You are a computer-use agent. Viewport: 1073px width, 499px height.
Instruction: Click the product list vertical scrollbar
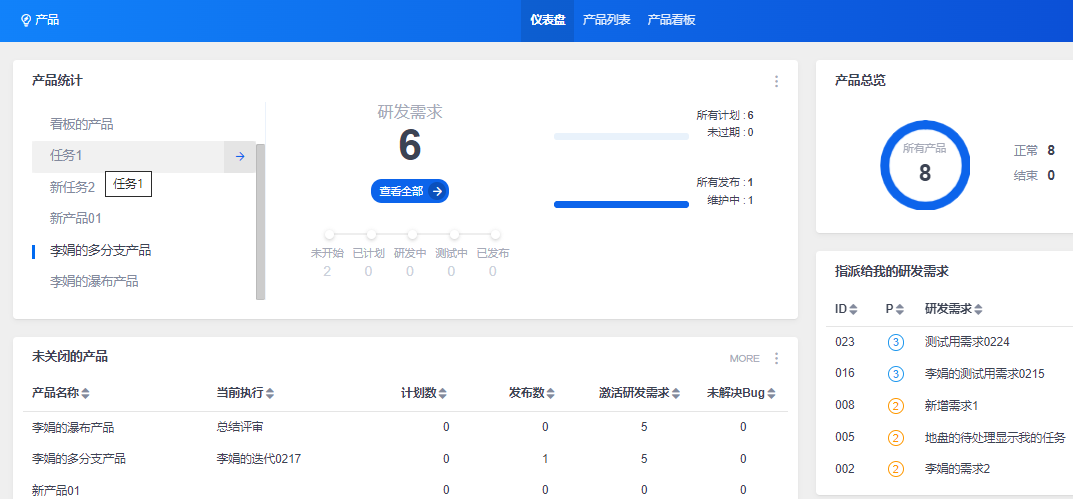point(260,220)
